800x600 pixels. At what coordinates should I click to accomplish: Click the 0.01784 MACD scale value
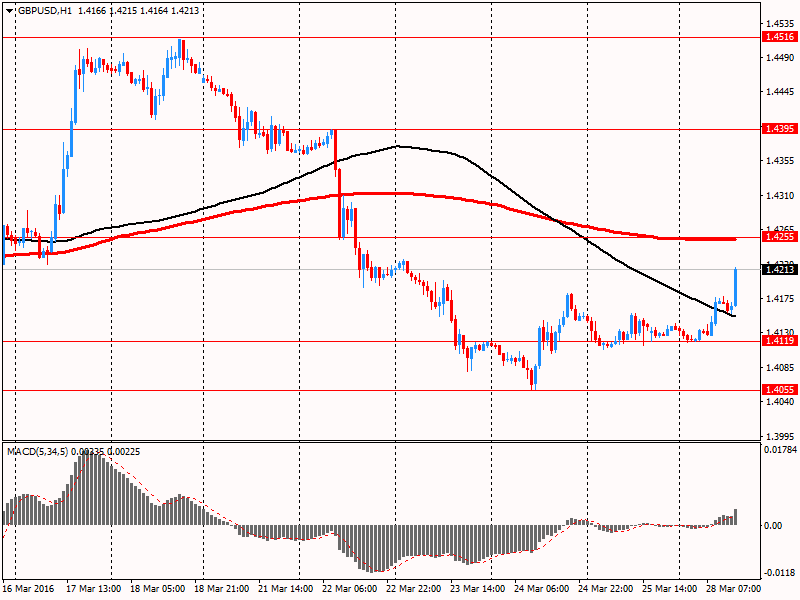[780, 449]
